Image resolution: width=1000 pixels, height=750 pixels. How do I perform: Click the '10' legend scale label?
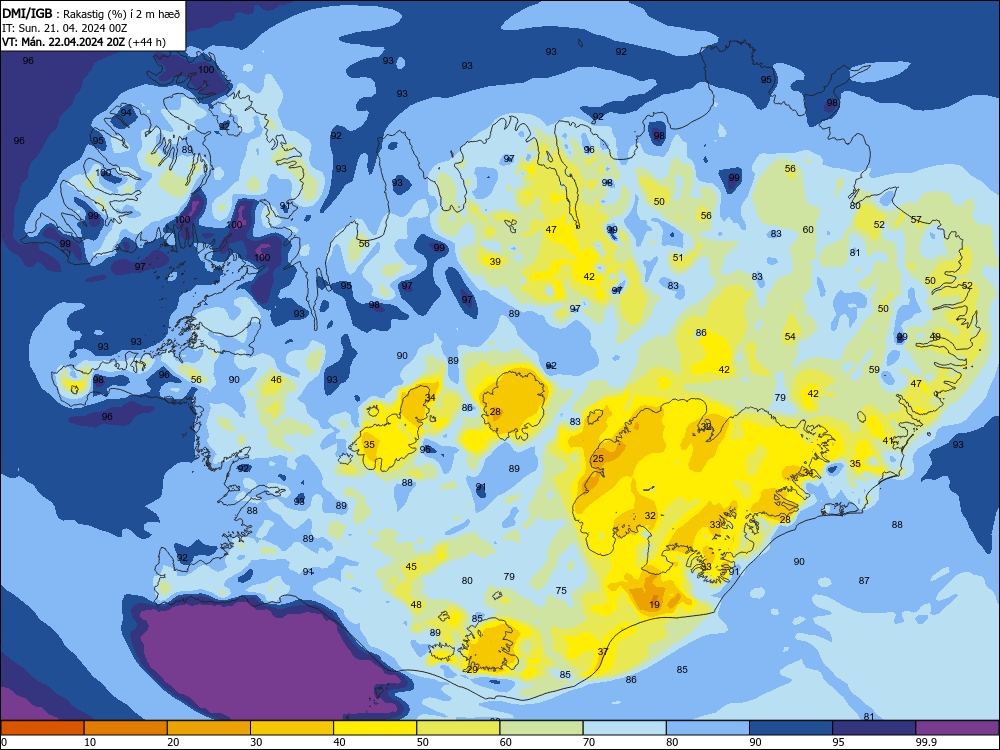point(90,742)
